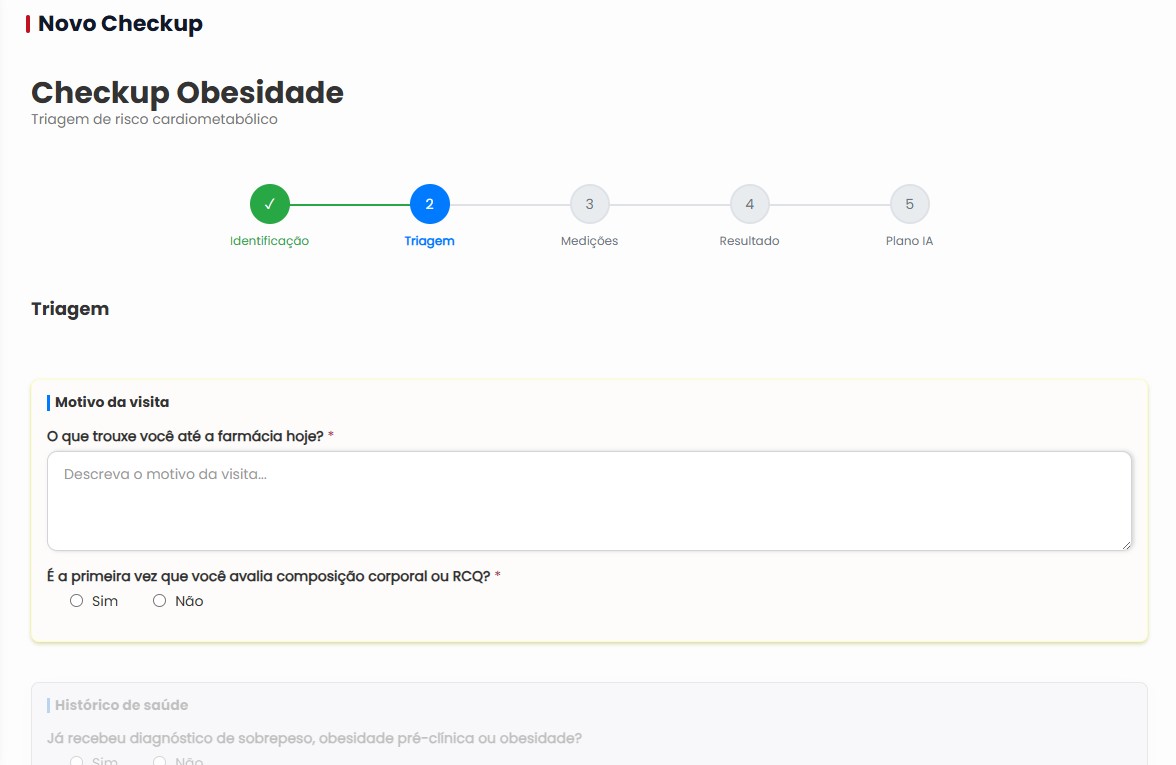
Task: Select the Triagem step label in stepper
Action: click(x=429, y=241)
